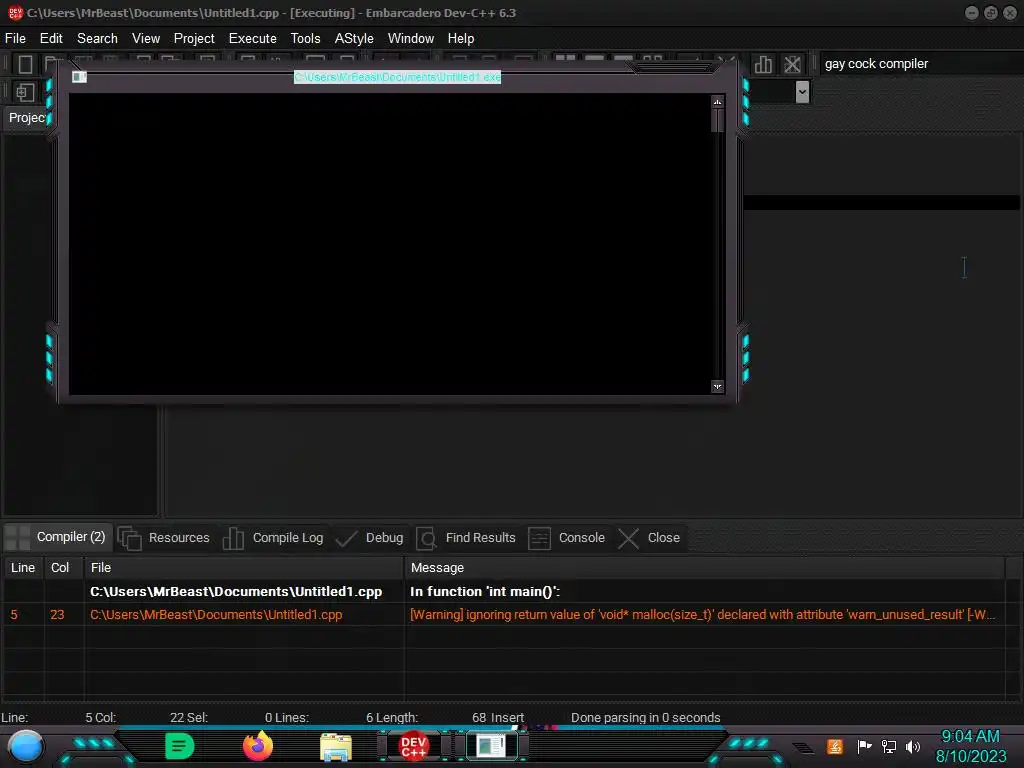The width and height of the screenshot is (1024, 768).
Task: Select the bold Untitled1.cpp file path row
Action: pos(236,592)
